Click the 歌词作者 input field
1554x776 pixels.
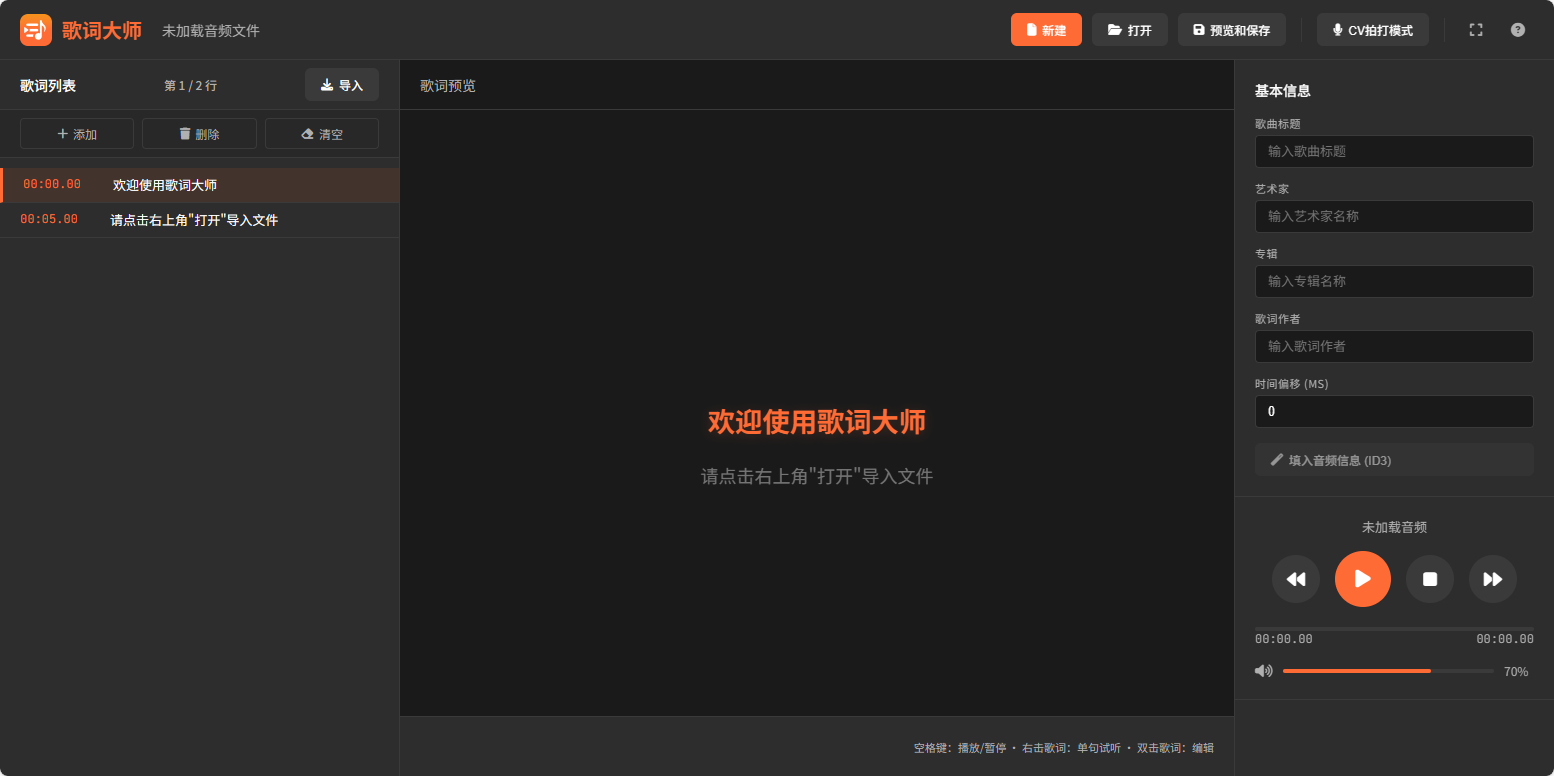pos(1394,347)
